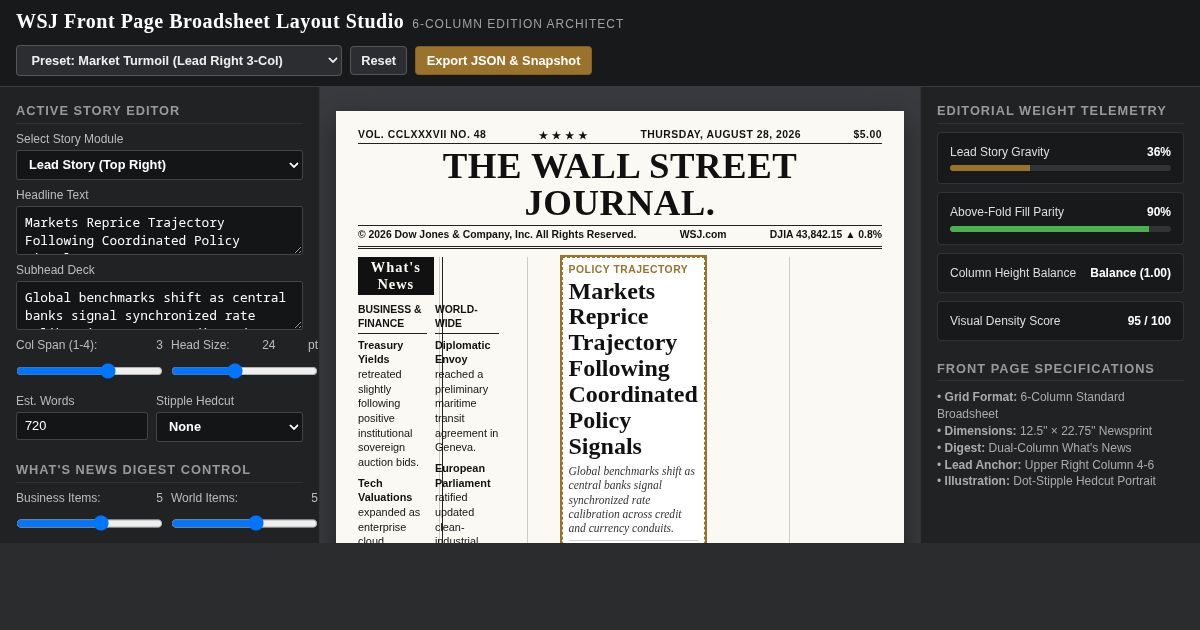Click the DJIA 43,842.15 ticker text
This screenshot has width=1200, height=630.
click(x=826, y=234)
